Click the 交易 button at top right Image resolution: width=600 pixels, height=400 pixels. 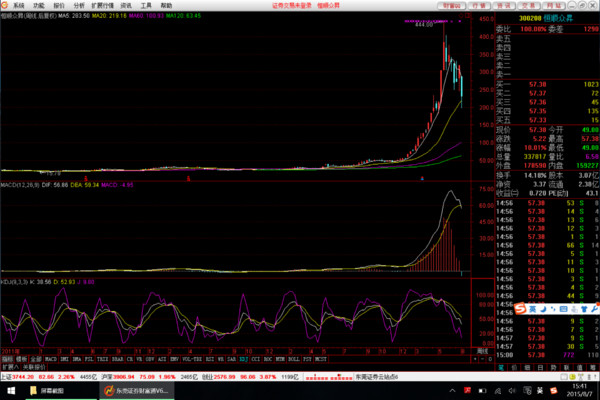528,6
